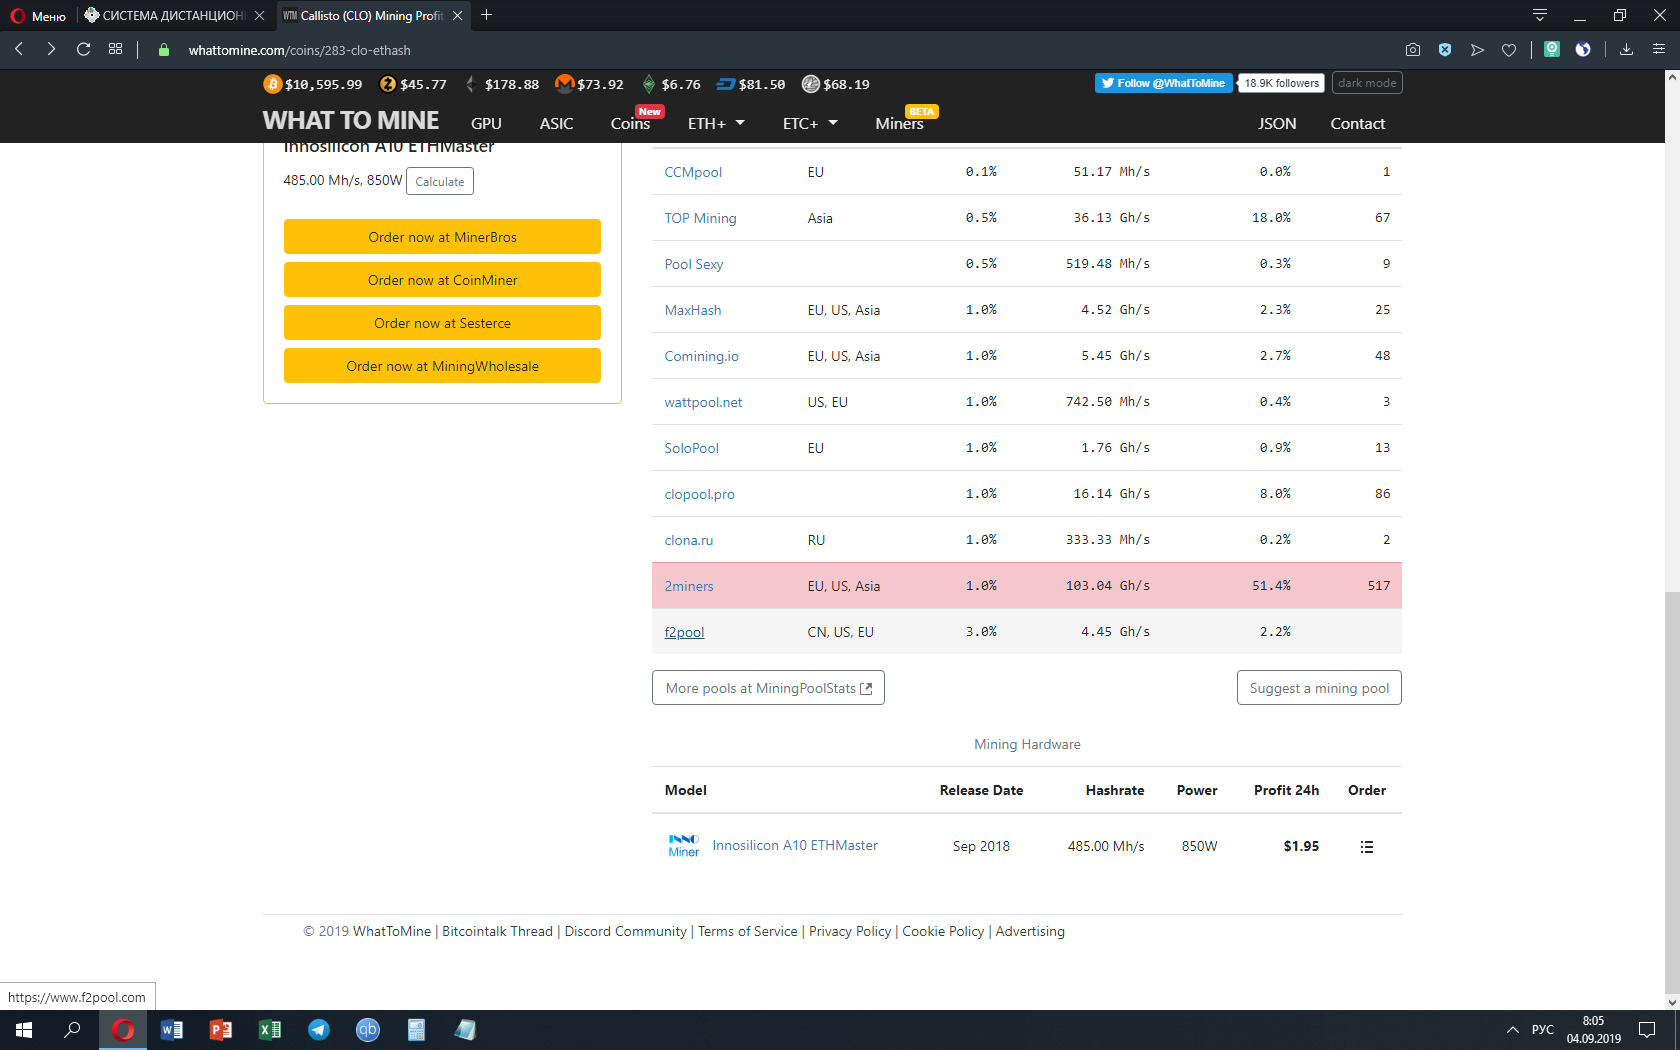Bookmark the page with the heart icon

pos(1509,49)
